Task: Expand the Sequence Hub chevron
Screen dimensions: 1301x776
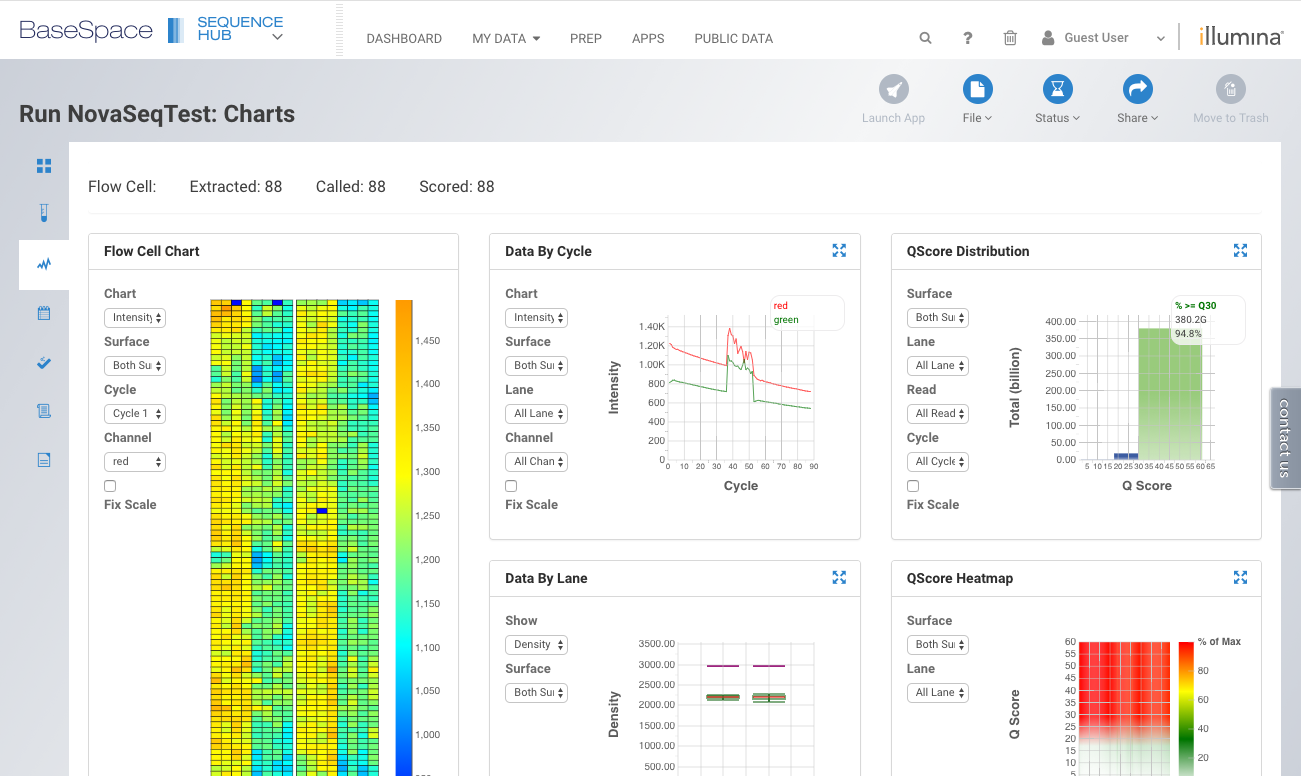Action: (x=277, y=37)
